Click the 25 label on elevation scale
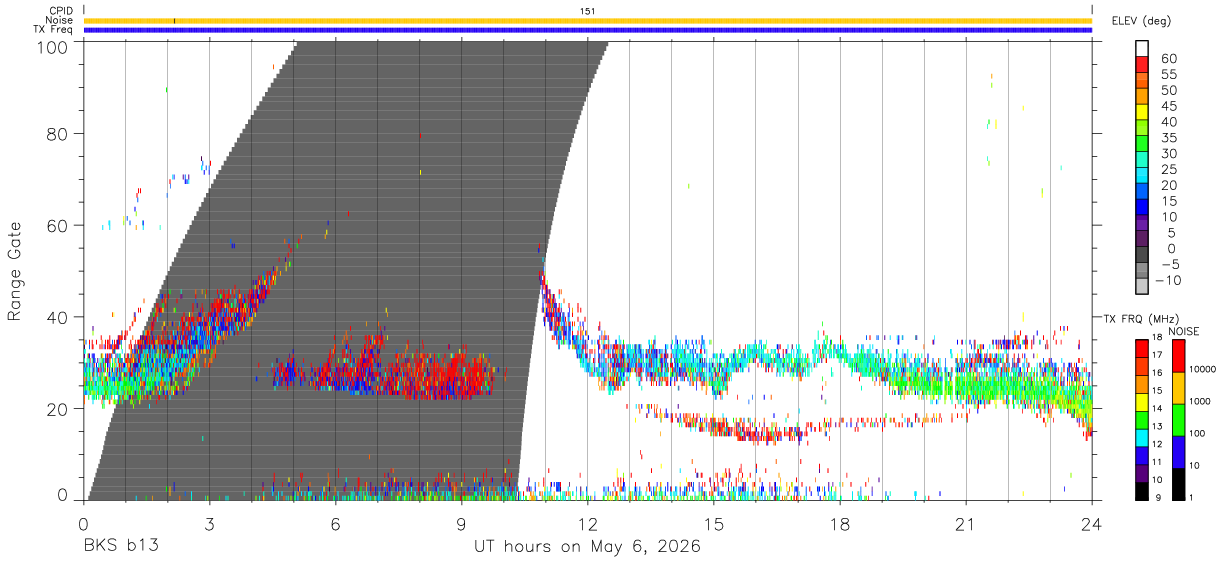1228x567 pixels. pyautogui.click(x=1167, y=169)
